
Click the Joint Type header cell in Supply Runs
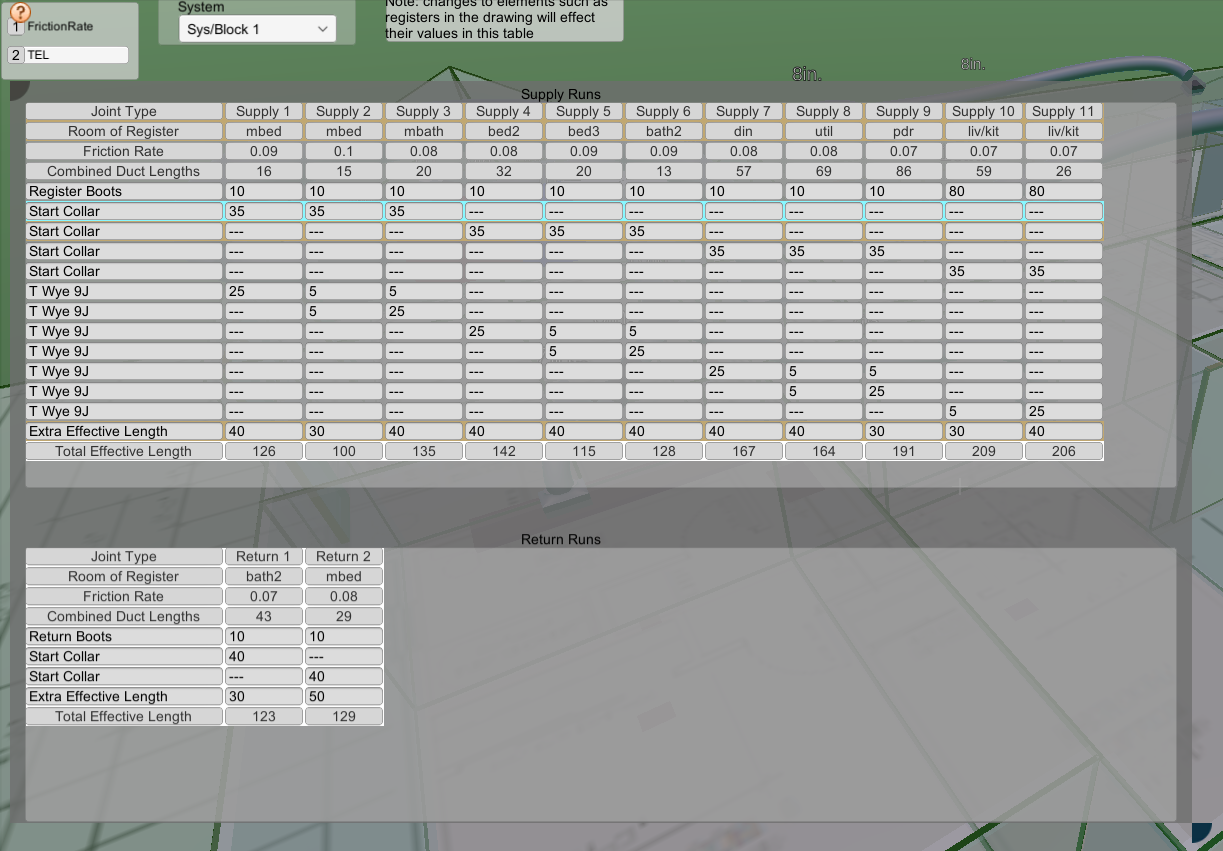(124, 111)
